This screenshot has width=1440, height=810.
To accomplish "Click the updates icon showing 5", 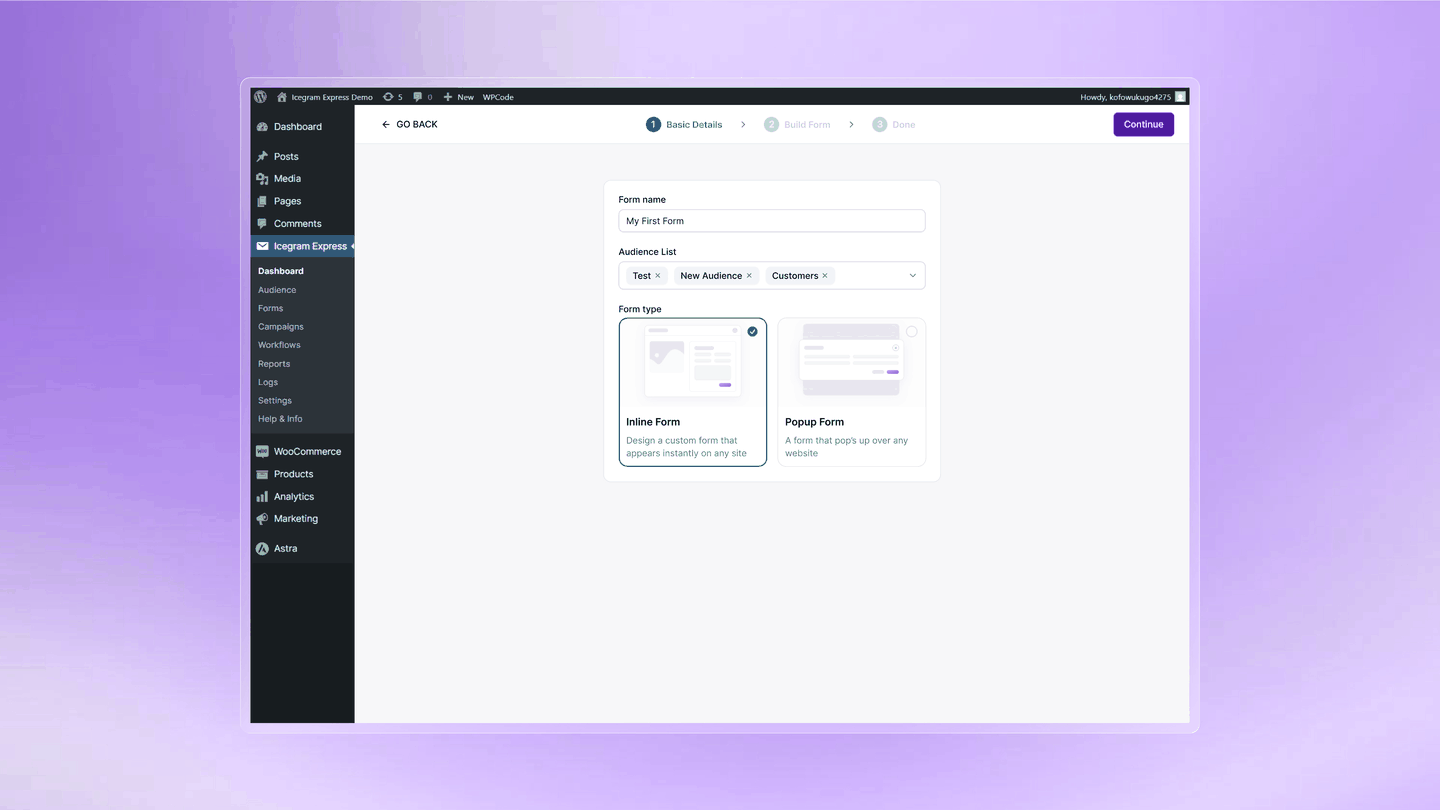I will [388, 97].
